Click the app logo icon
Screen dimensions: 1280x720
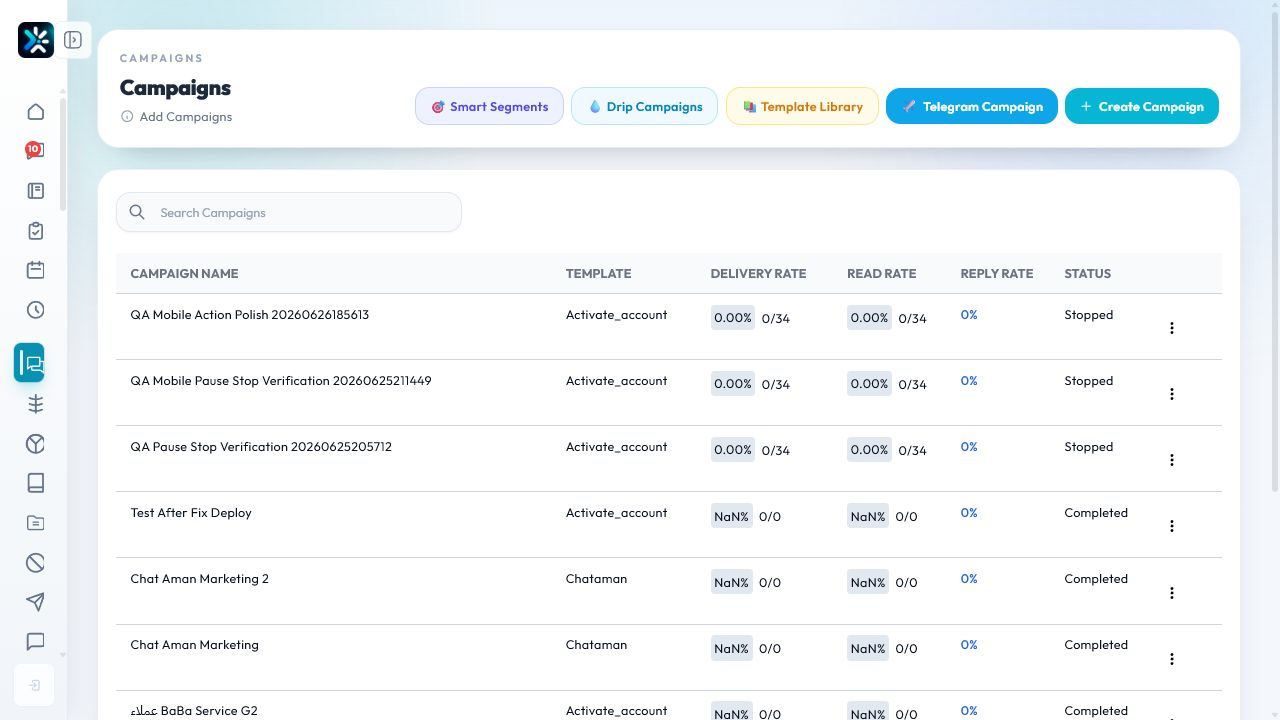pyautogui.click(x=36, y=40)
